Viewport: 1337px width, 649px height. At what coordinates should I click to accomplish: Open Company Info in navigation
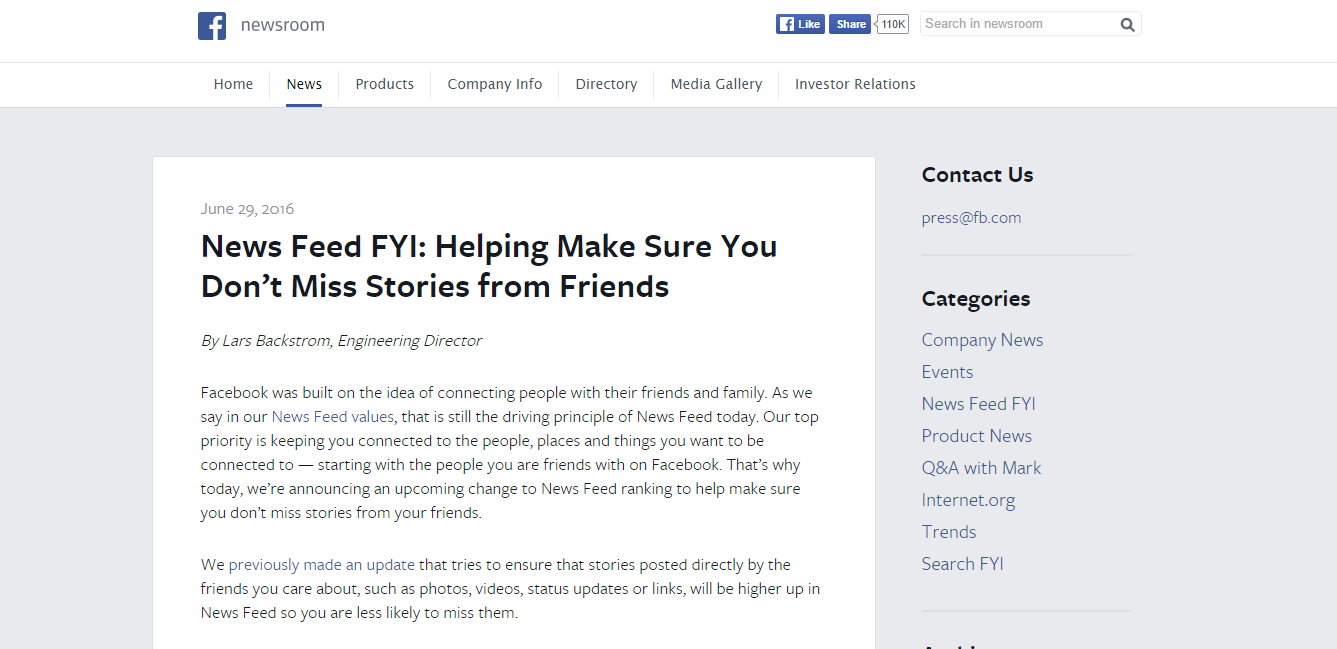(494, 84)
